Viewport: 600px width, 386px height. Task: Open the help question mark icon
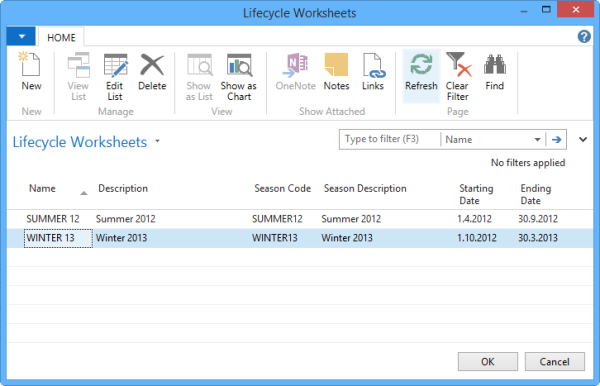pos(584,37)
